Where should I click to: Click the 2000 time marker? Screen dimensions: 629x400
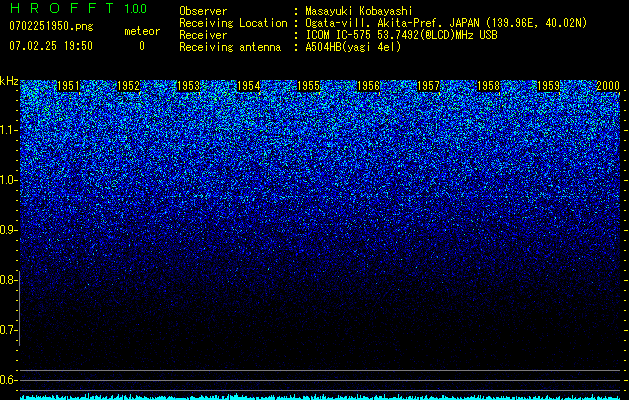pyautogui.click(x=608, y=86)
